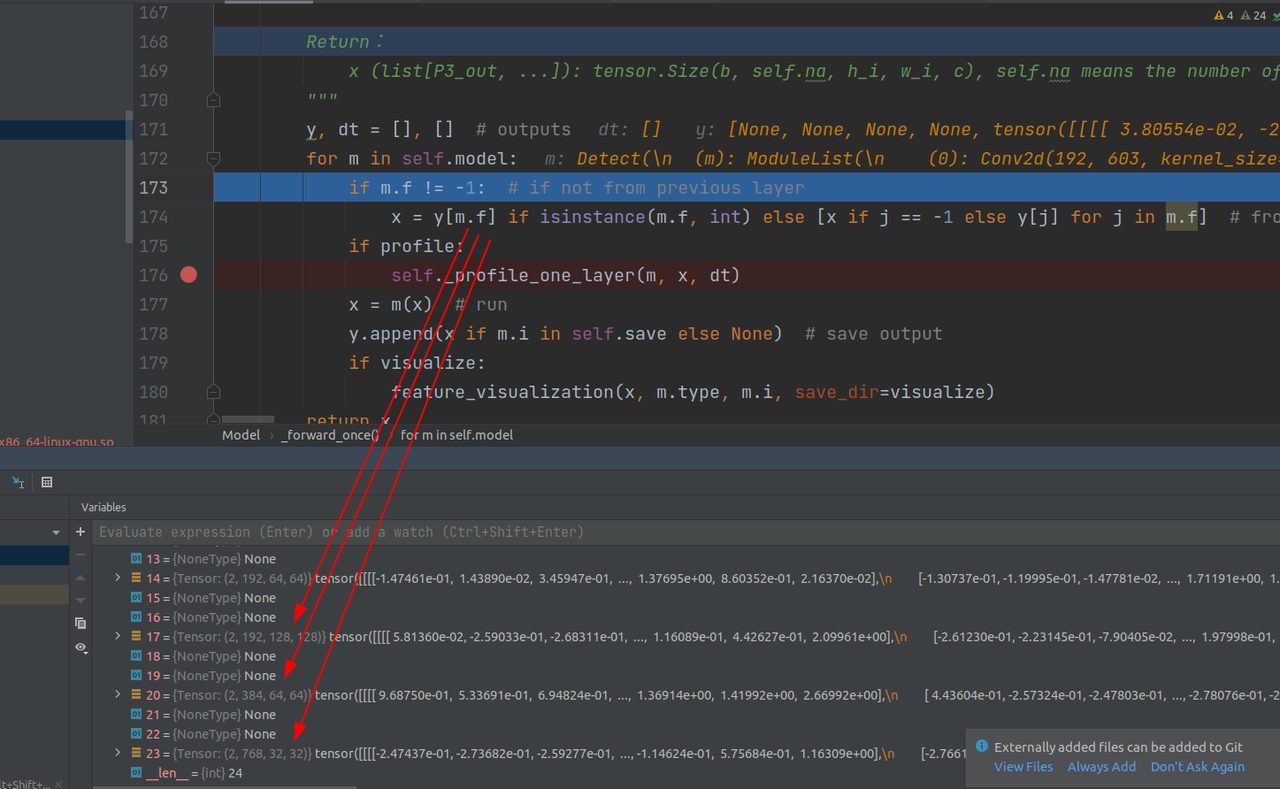This screenshot has height=789, width=1280.
Task: Click the _forward_once() breadcrumb
Action: (330, 435)
